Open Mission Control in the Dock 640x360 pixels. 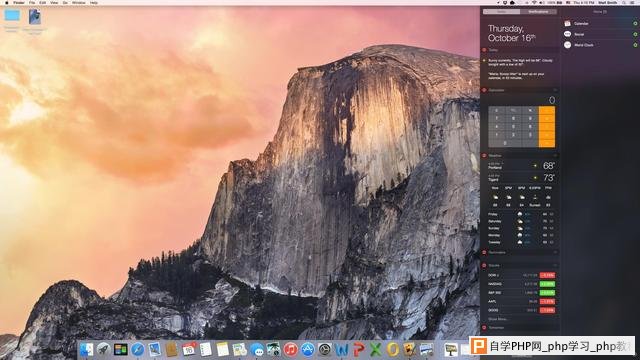pyautogui.click(x=121, y=349)
